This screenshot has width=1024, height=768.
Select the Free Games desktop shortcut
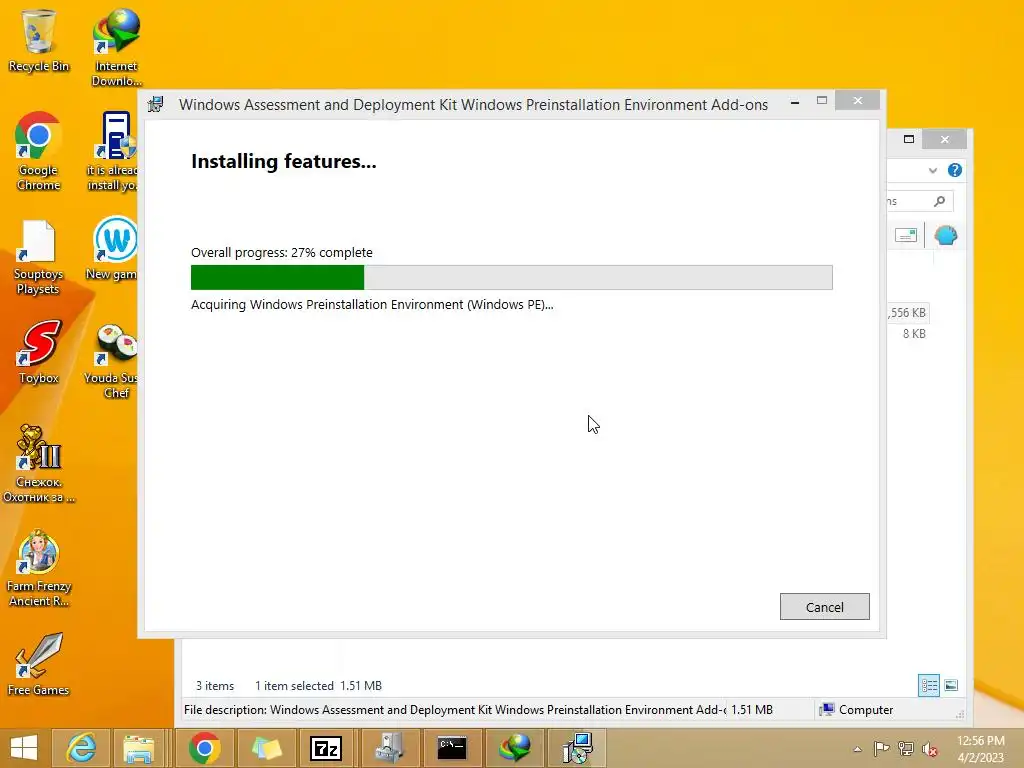tap(39, 664)
